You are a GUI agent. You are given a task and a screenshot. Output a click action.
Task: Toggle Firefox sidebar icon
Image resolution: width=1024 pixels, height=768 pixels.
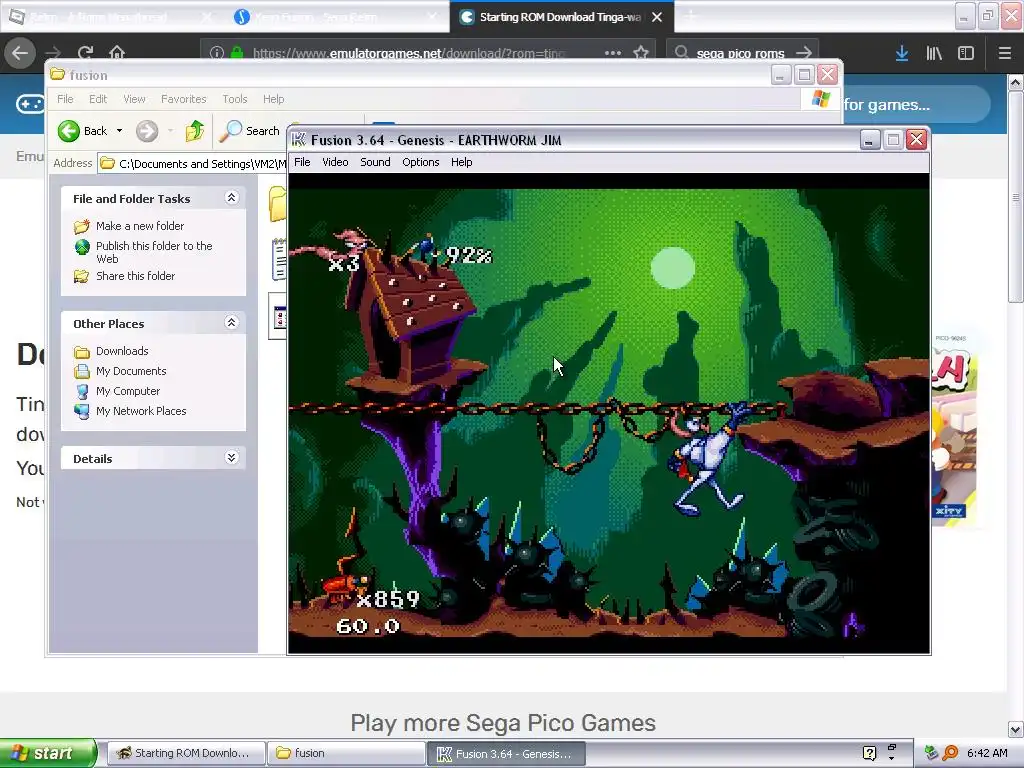click(x=966, y=53)
